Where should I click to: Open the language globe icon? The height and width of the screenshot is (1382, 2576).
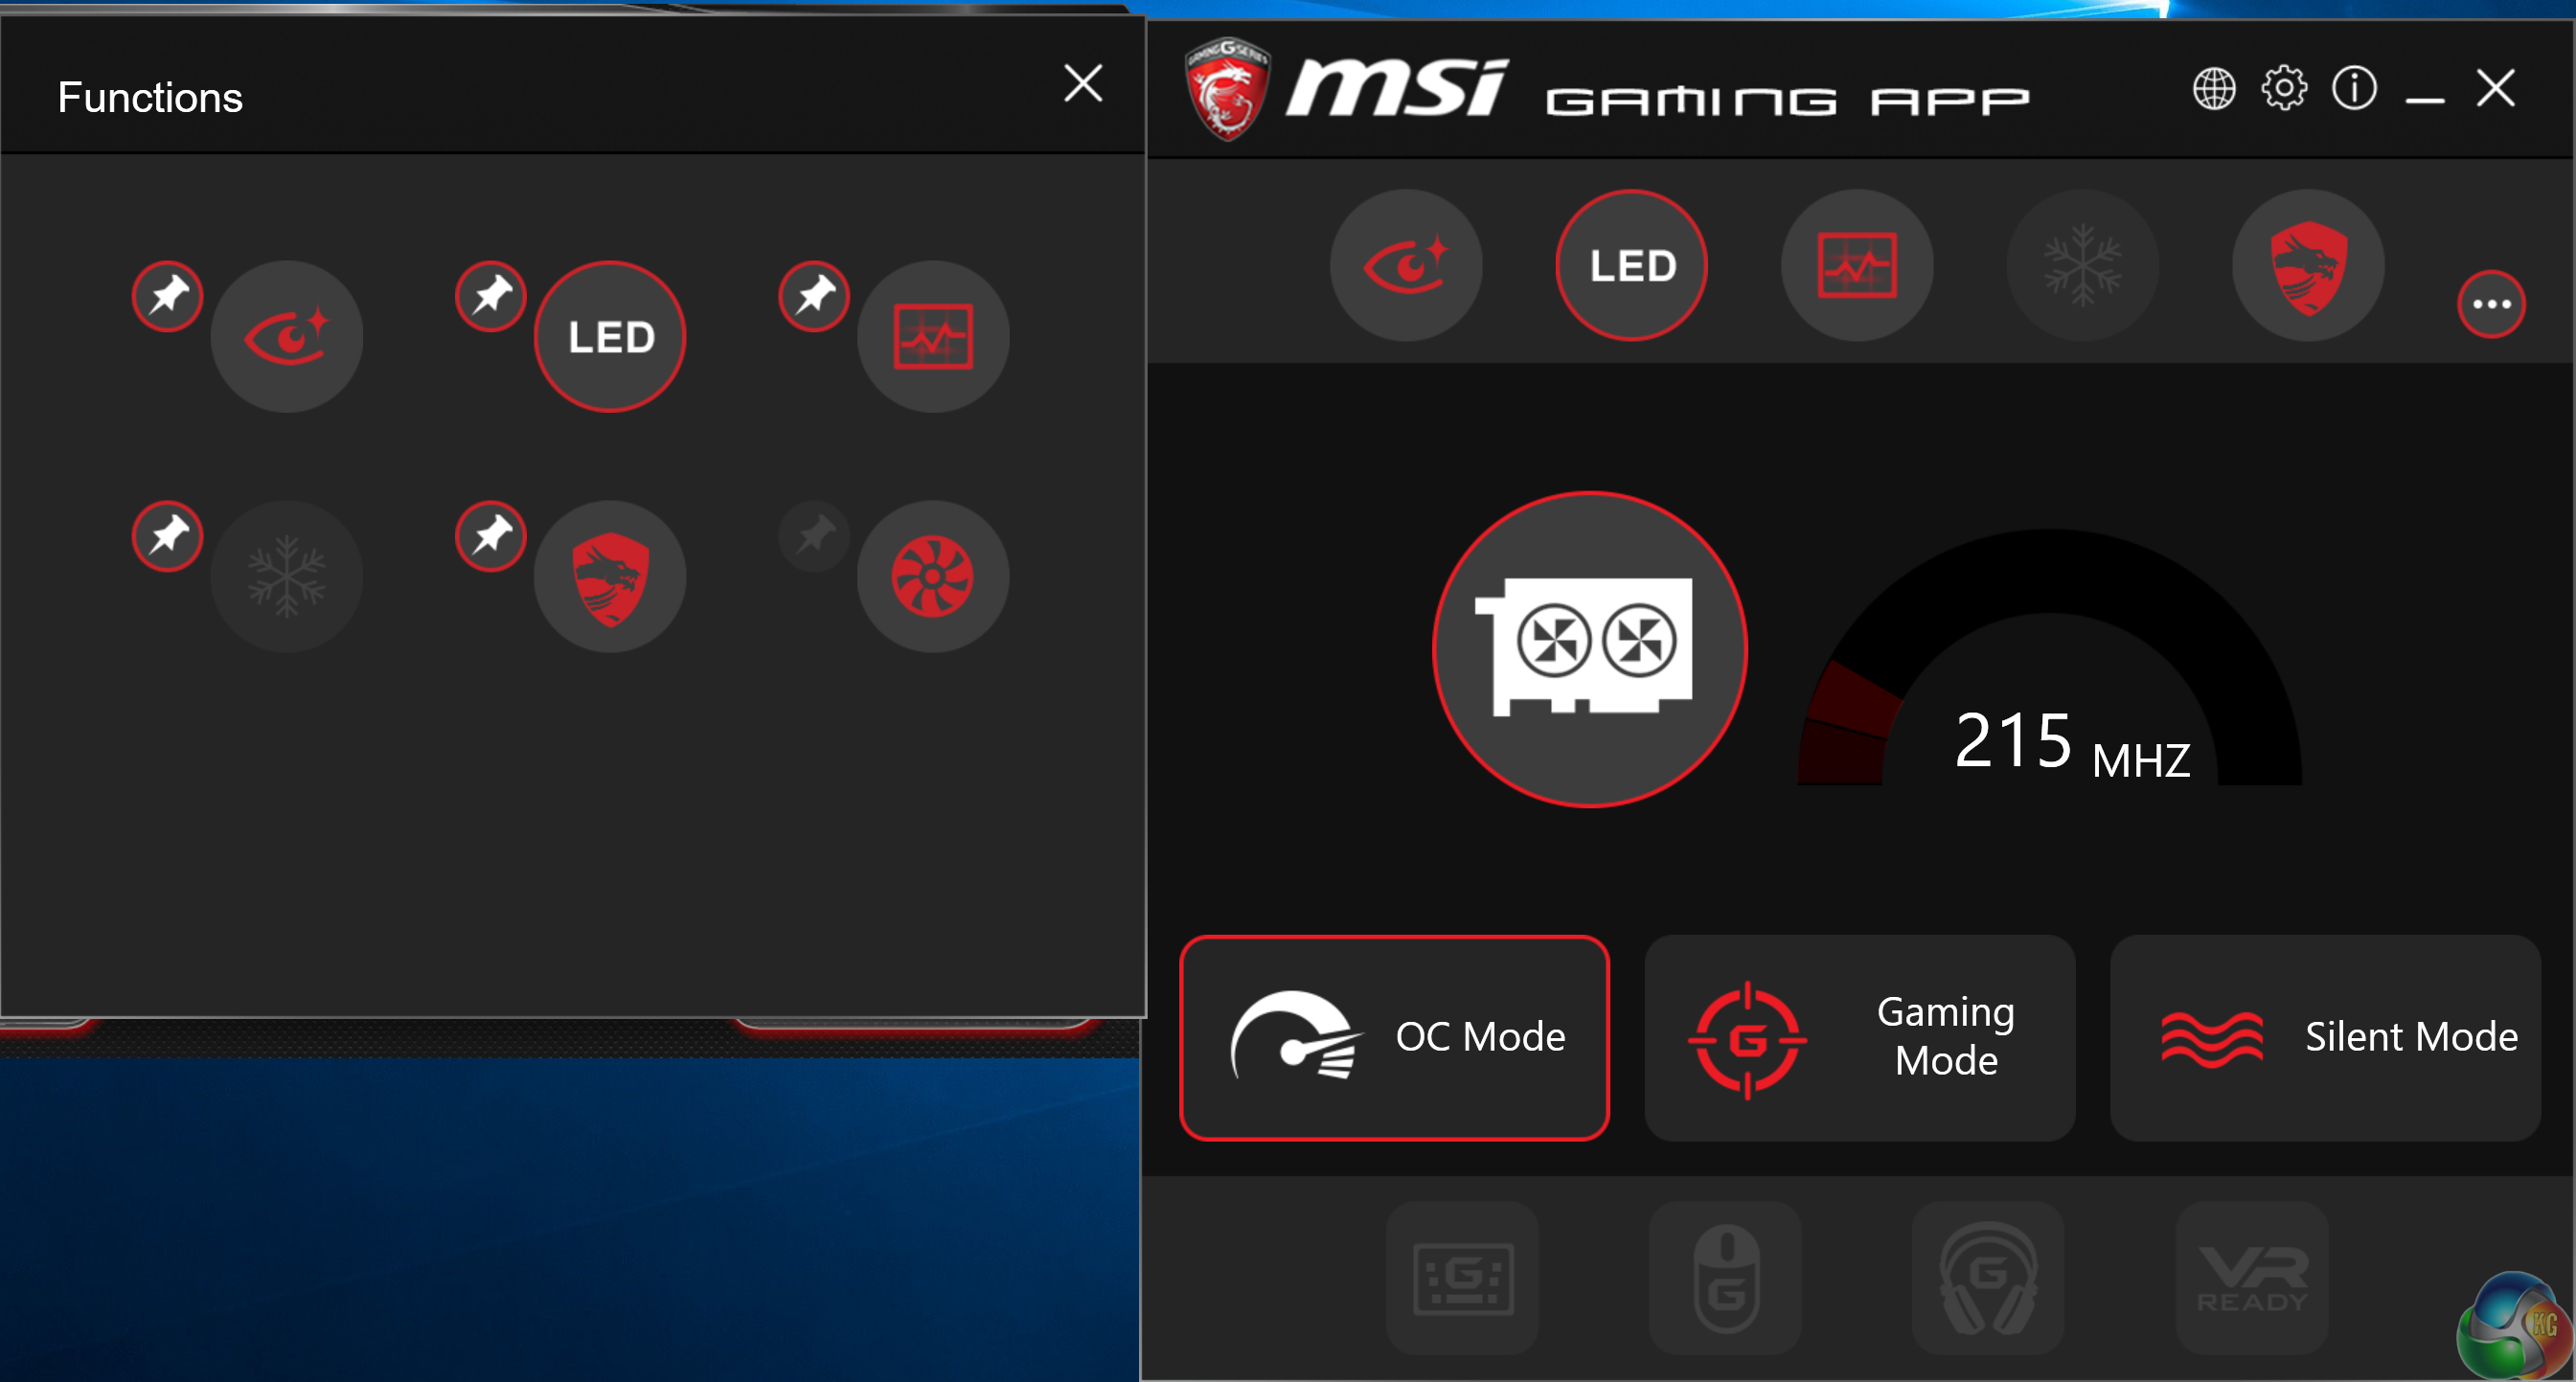click(2214, 89)
